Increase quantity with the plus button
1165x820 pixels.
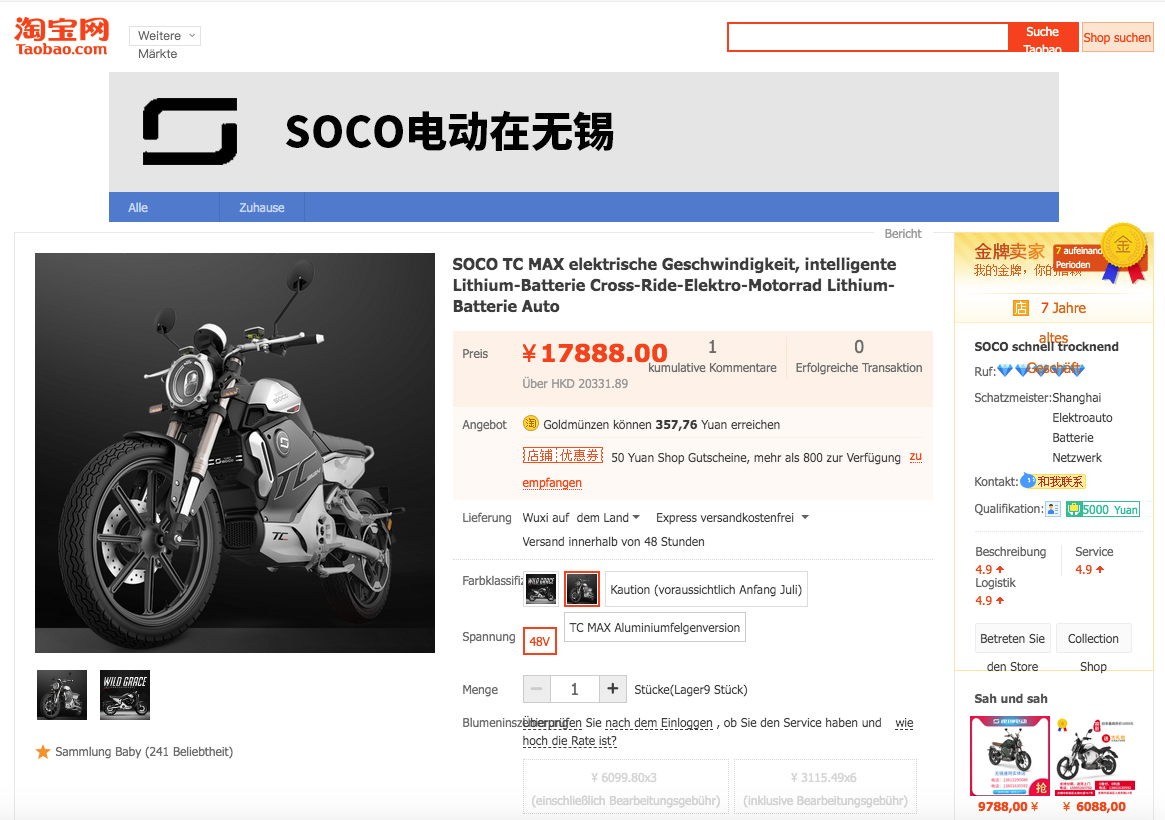[613, 689]
